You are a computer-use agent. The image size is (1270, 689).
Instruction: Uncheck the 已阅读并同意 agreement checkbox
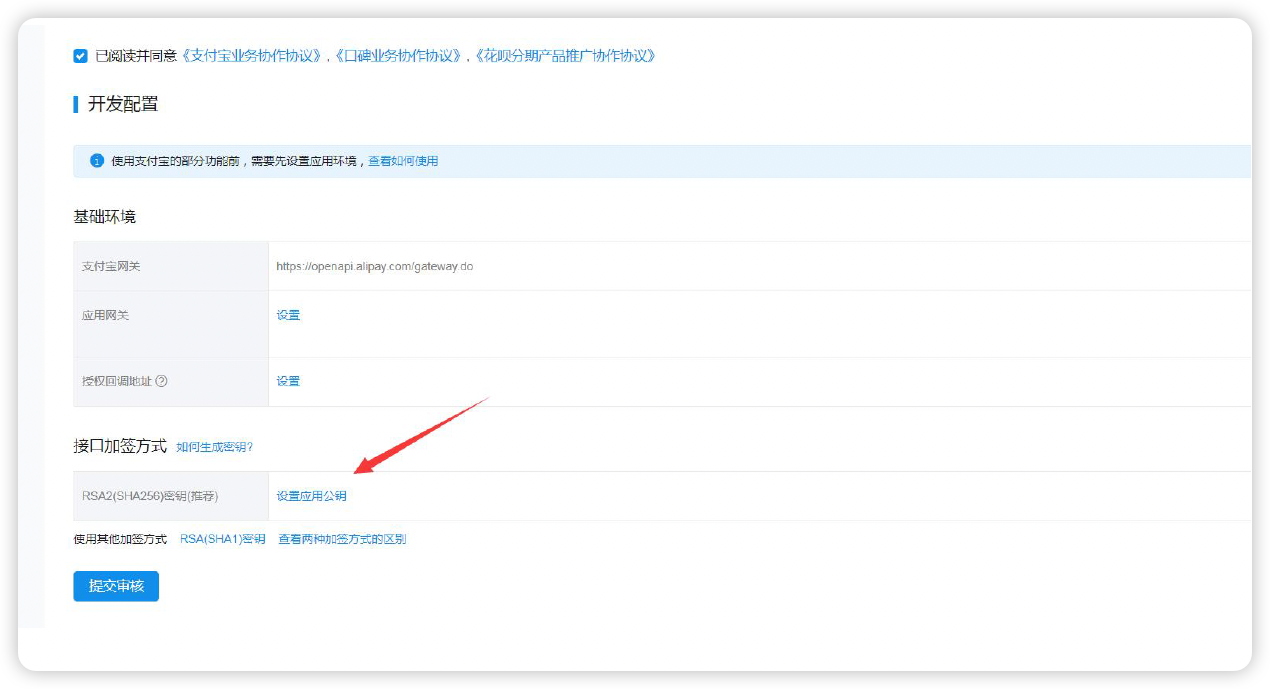pos(81,56)
